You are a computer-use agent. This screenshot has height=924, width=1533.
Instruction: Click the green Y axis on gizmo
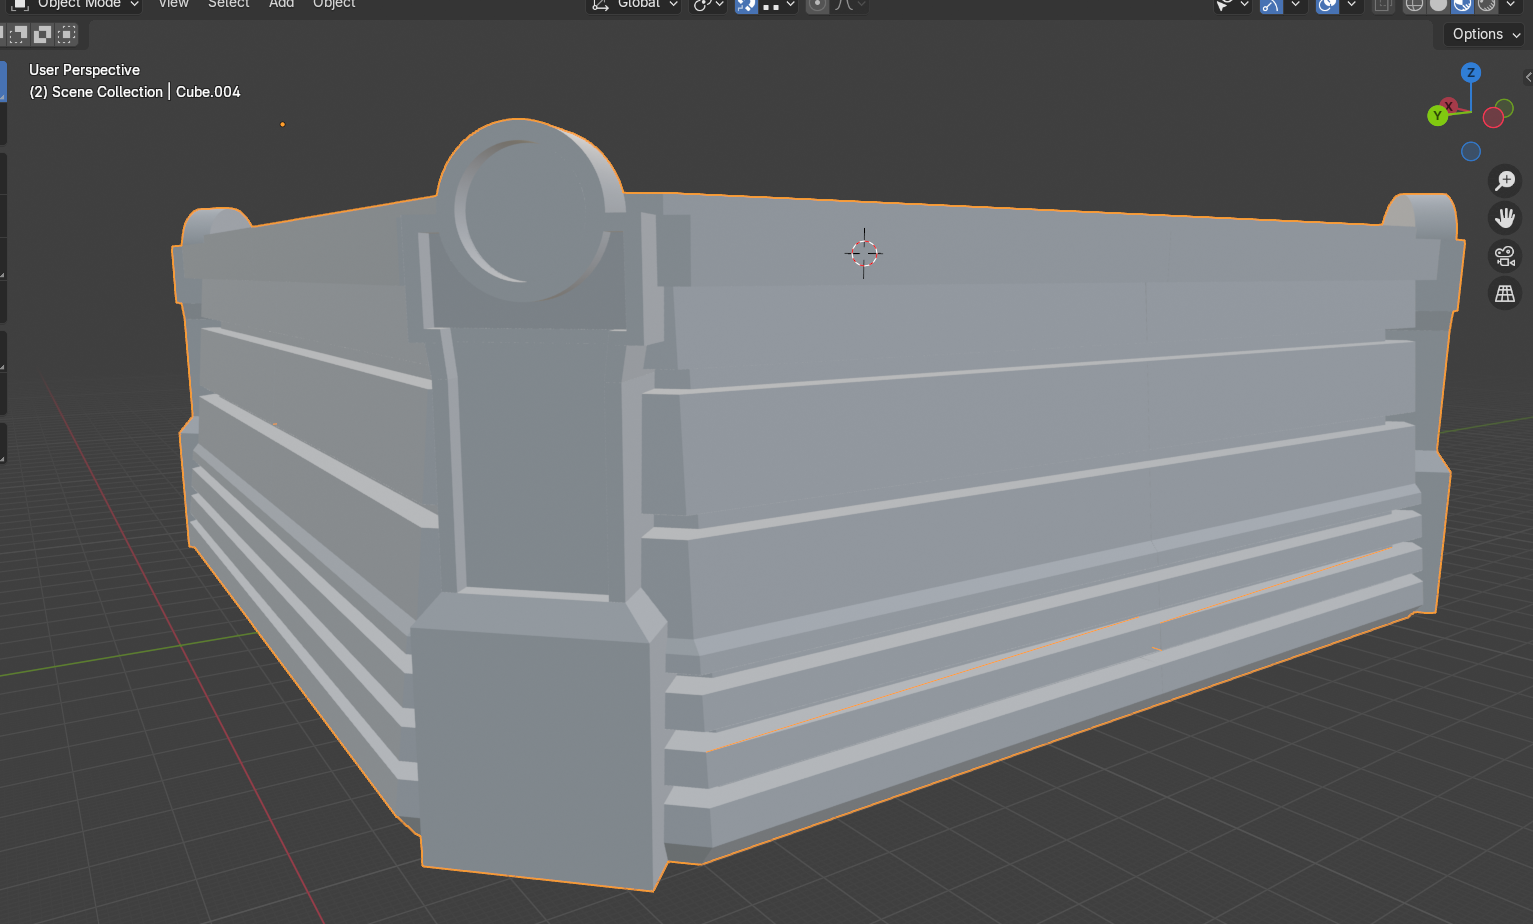coord(1437,116)
